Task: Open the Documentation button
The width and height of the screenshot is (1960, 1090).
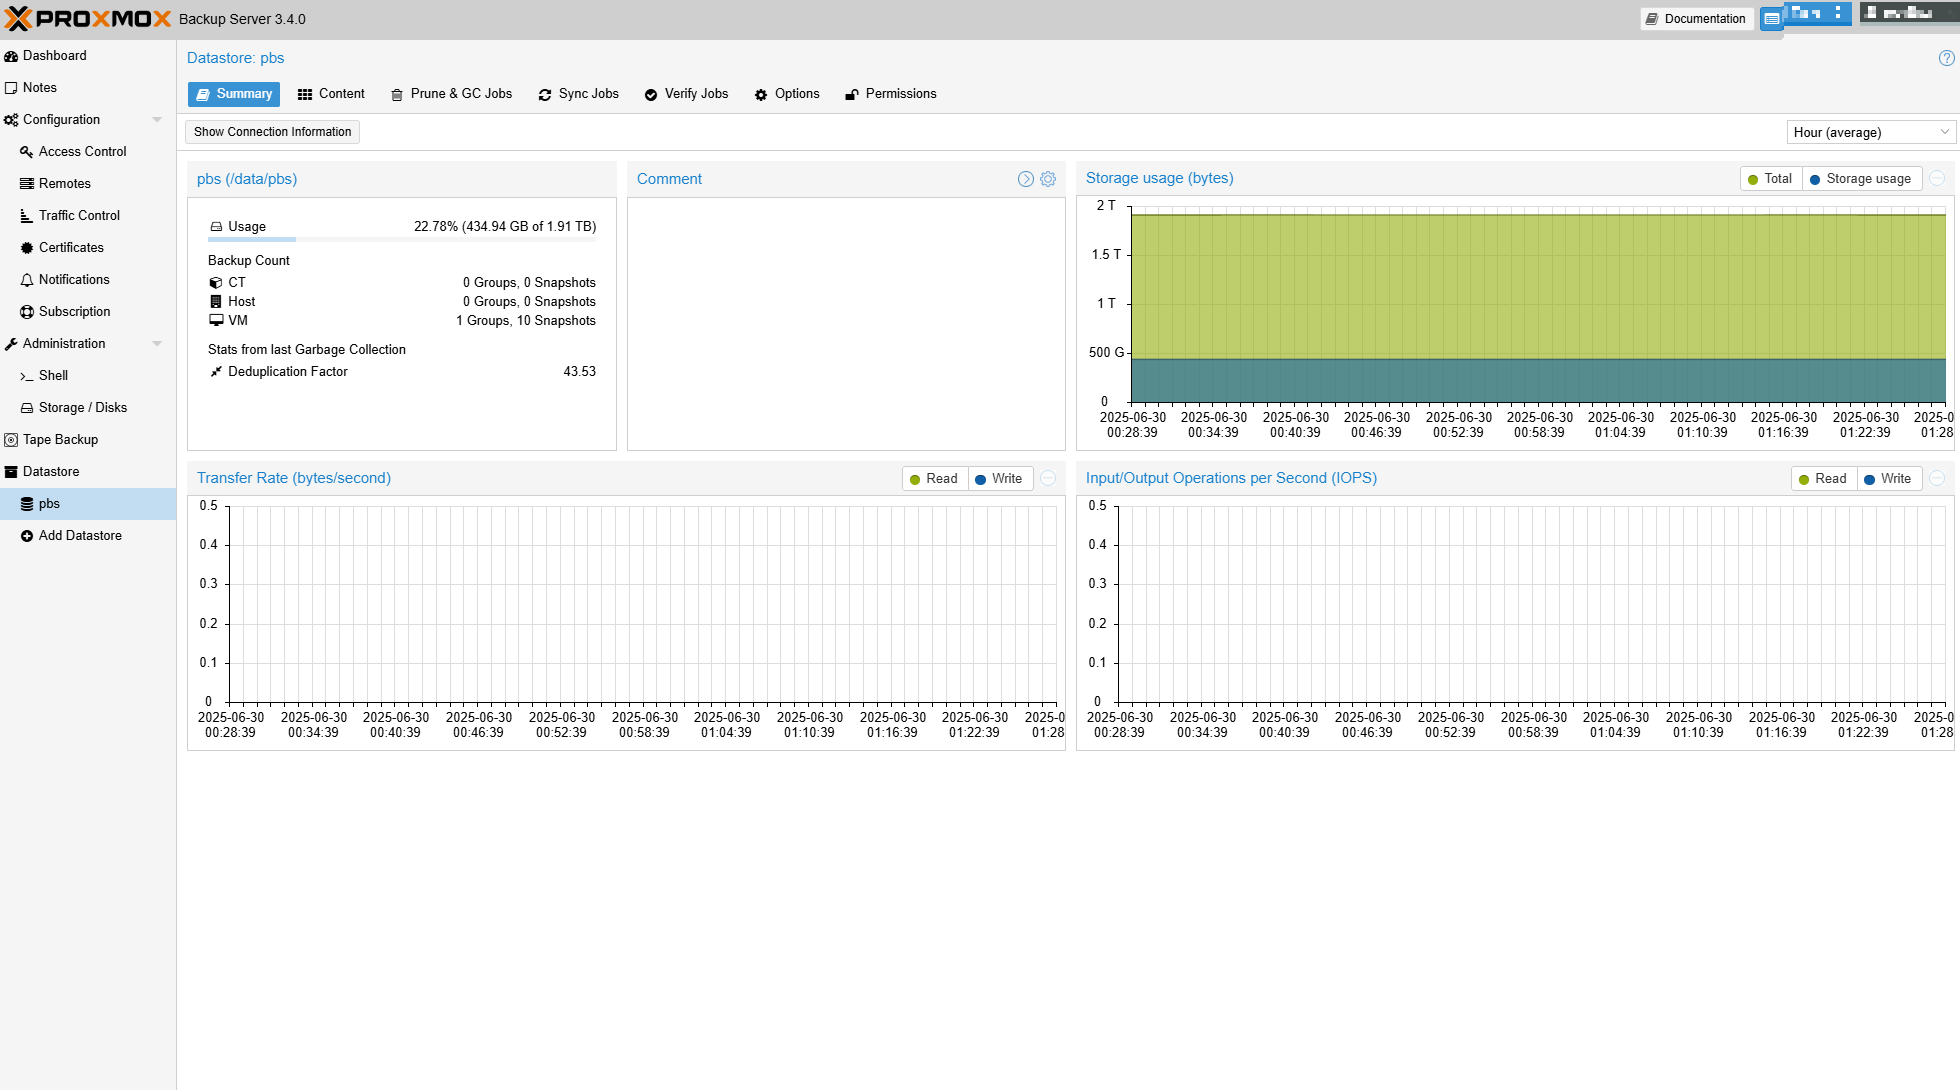Action: coord(1696,18)
